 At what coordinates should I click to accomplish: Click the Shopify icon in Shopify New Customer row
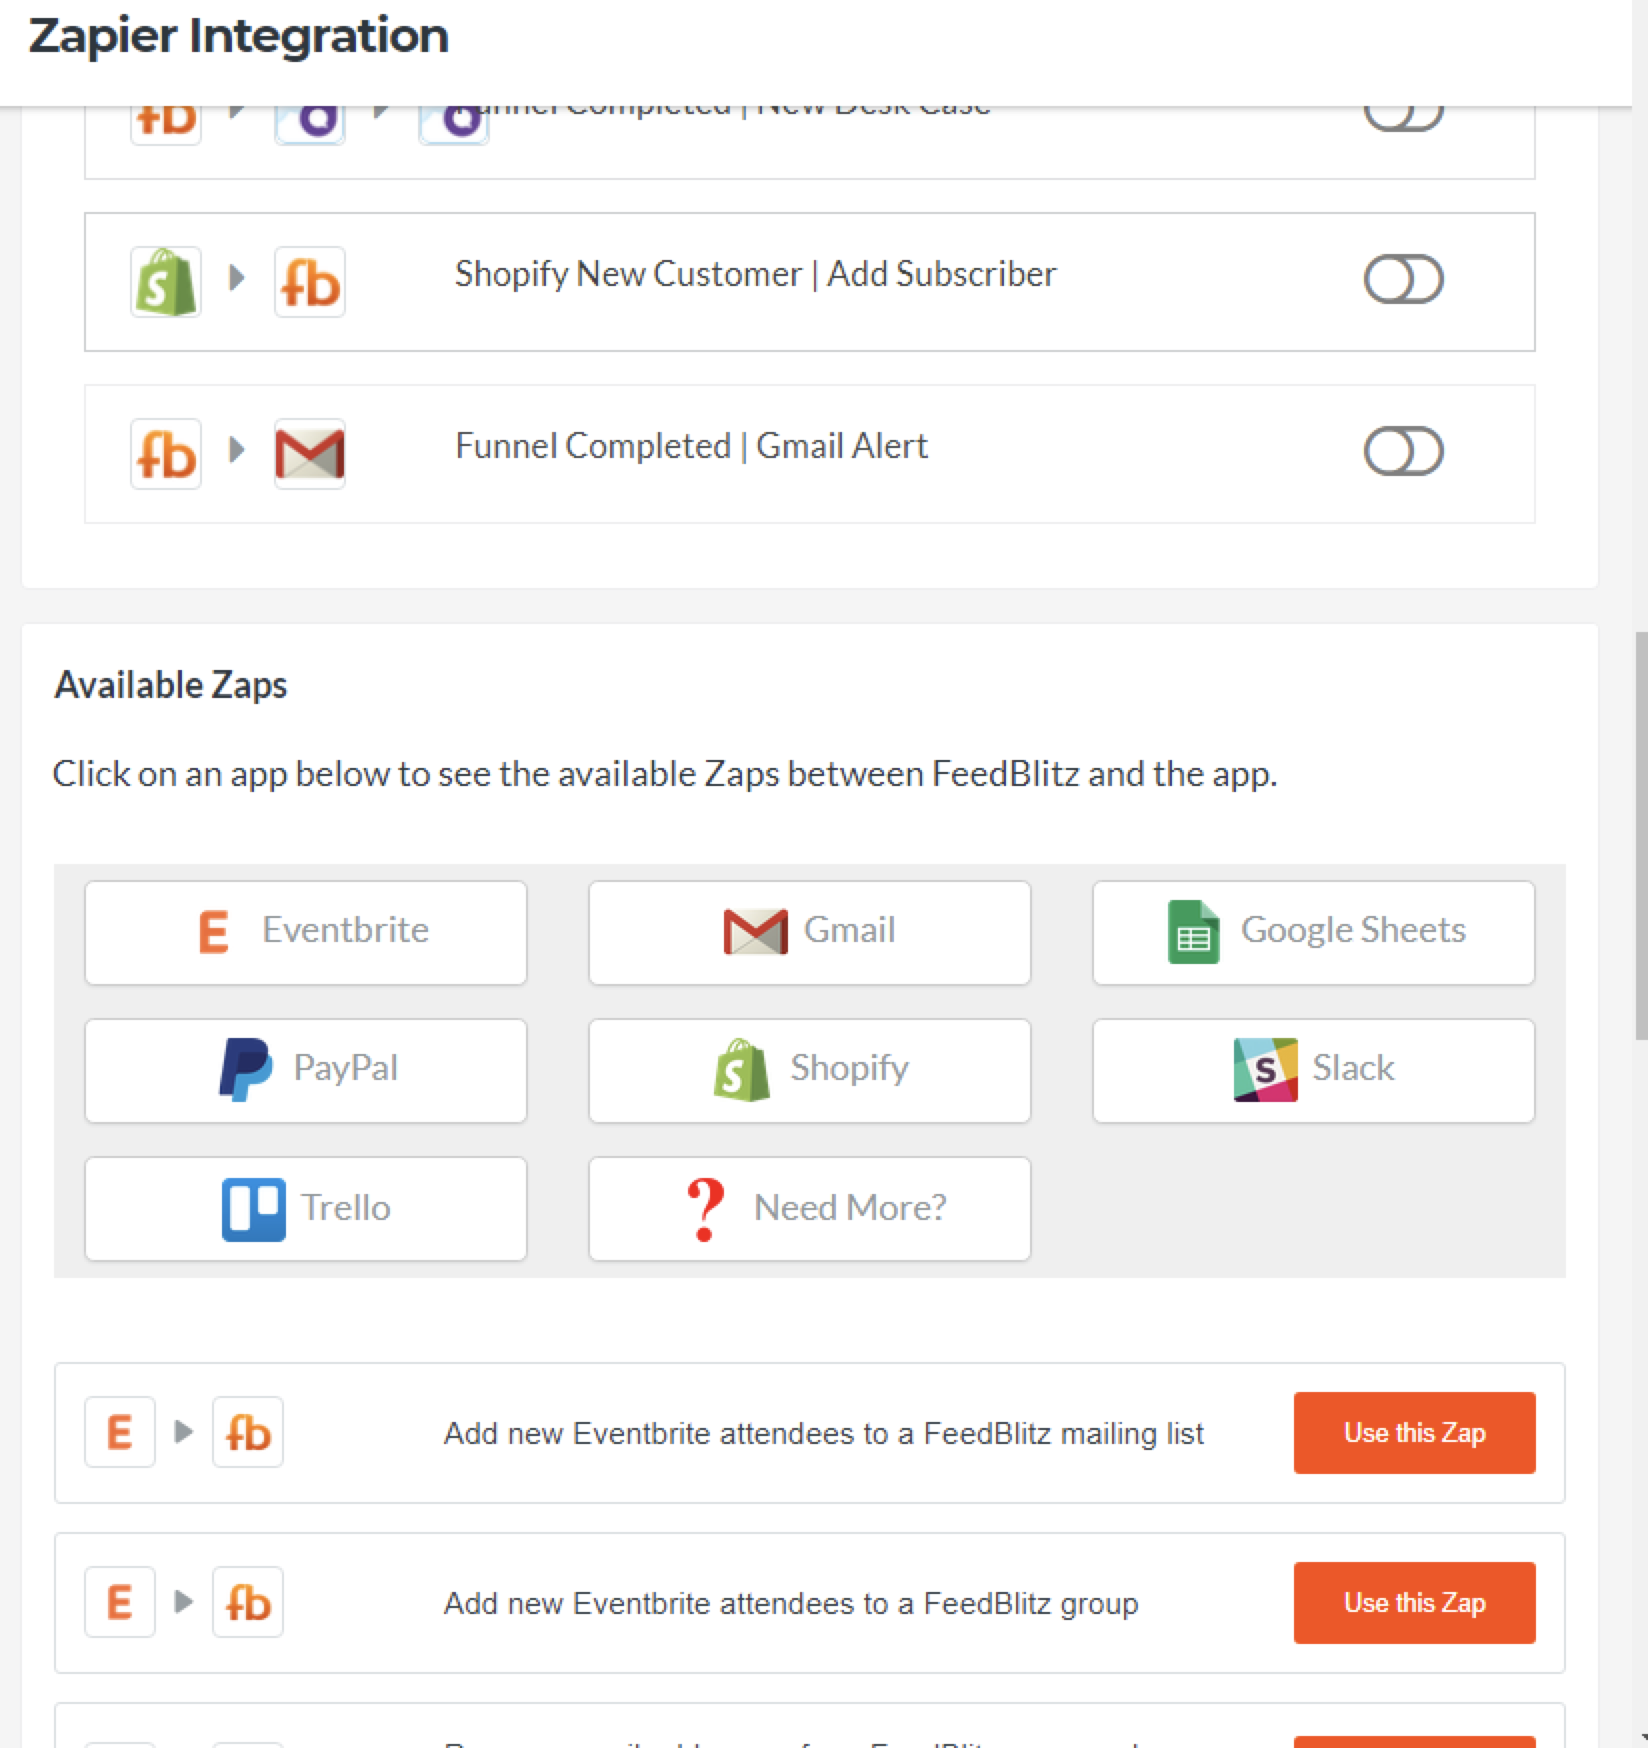166,282
